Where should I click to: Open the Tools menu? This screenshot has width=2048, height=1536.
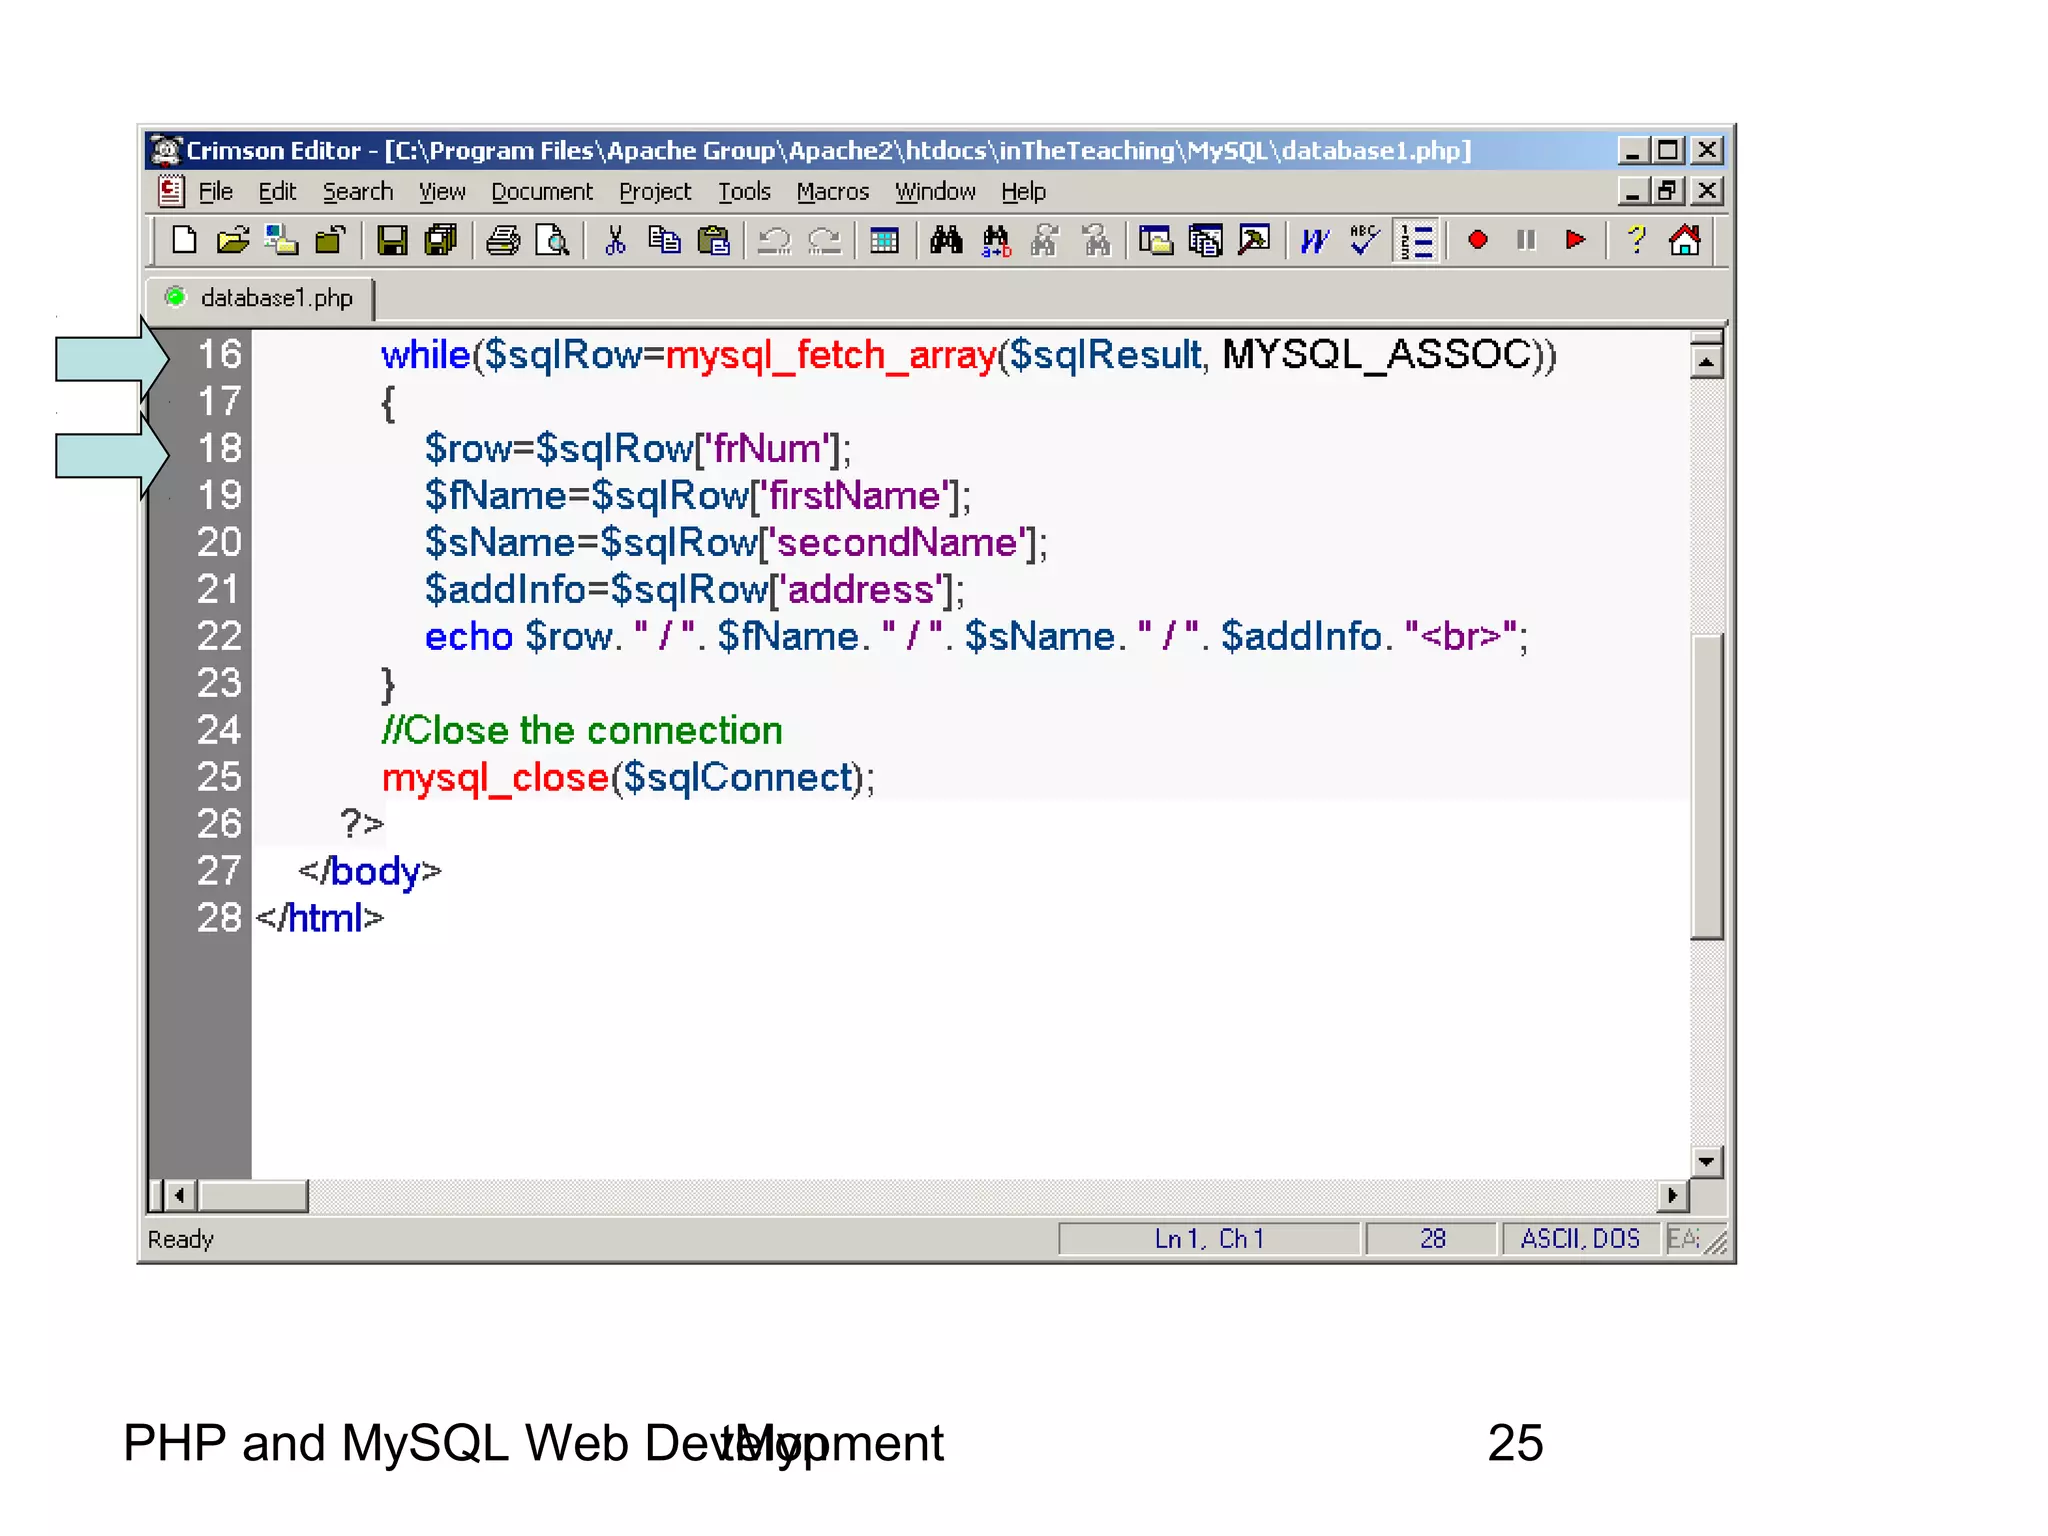(x=744, y=192)
